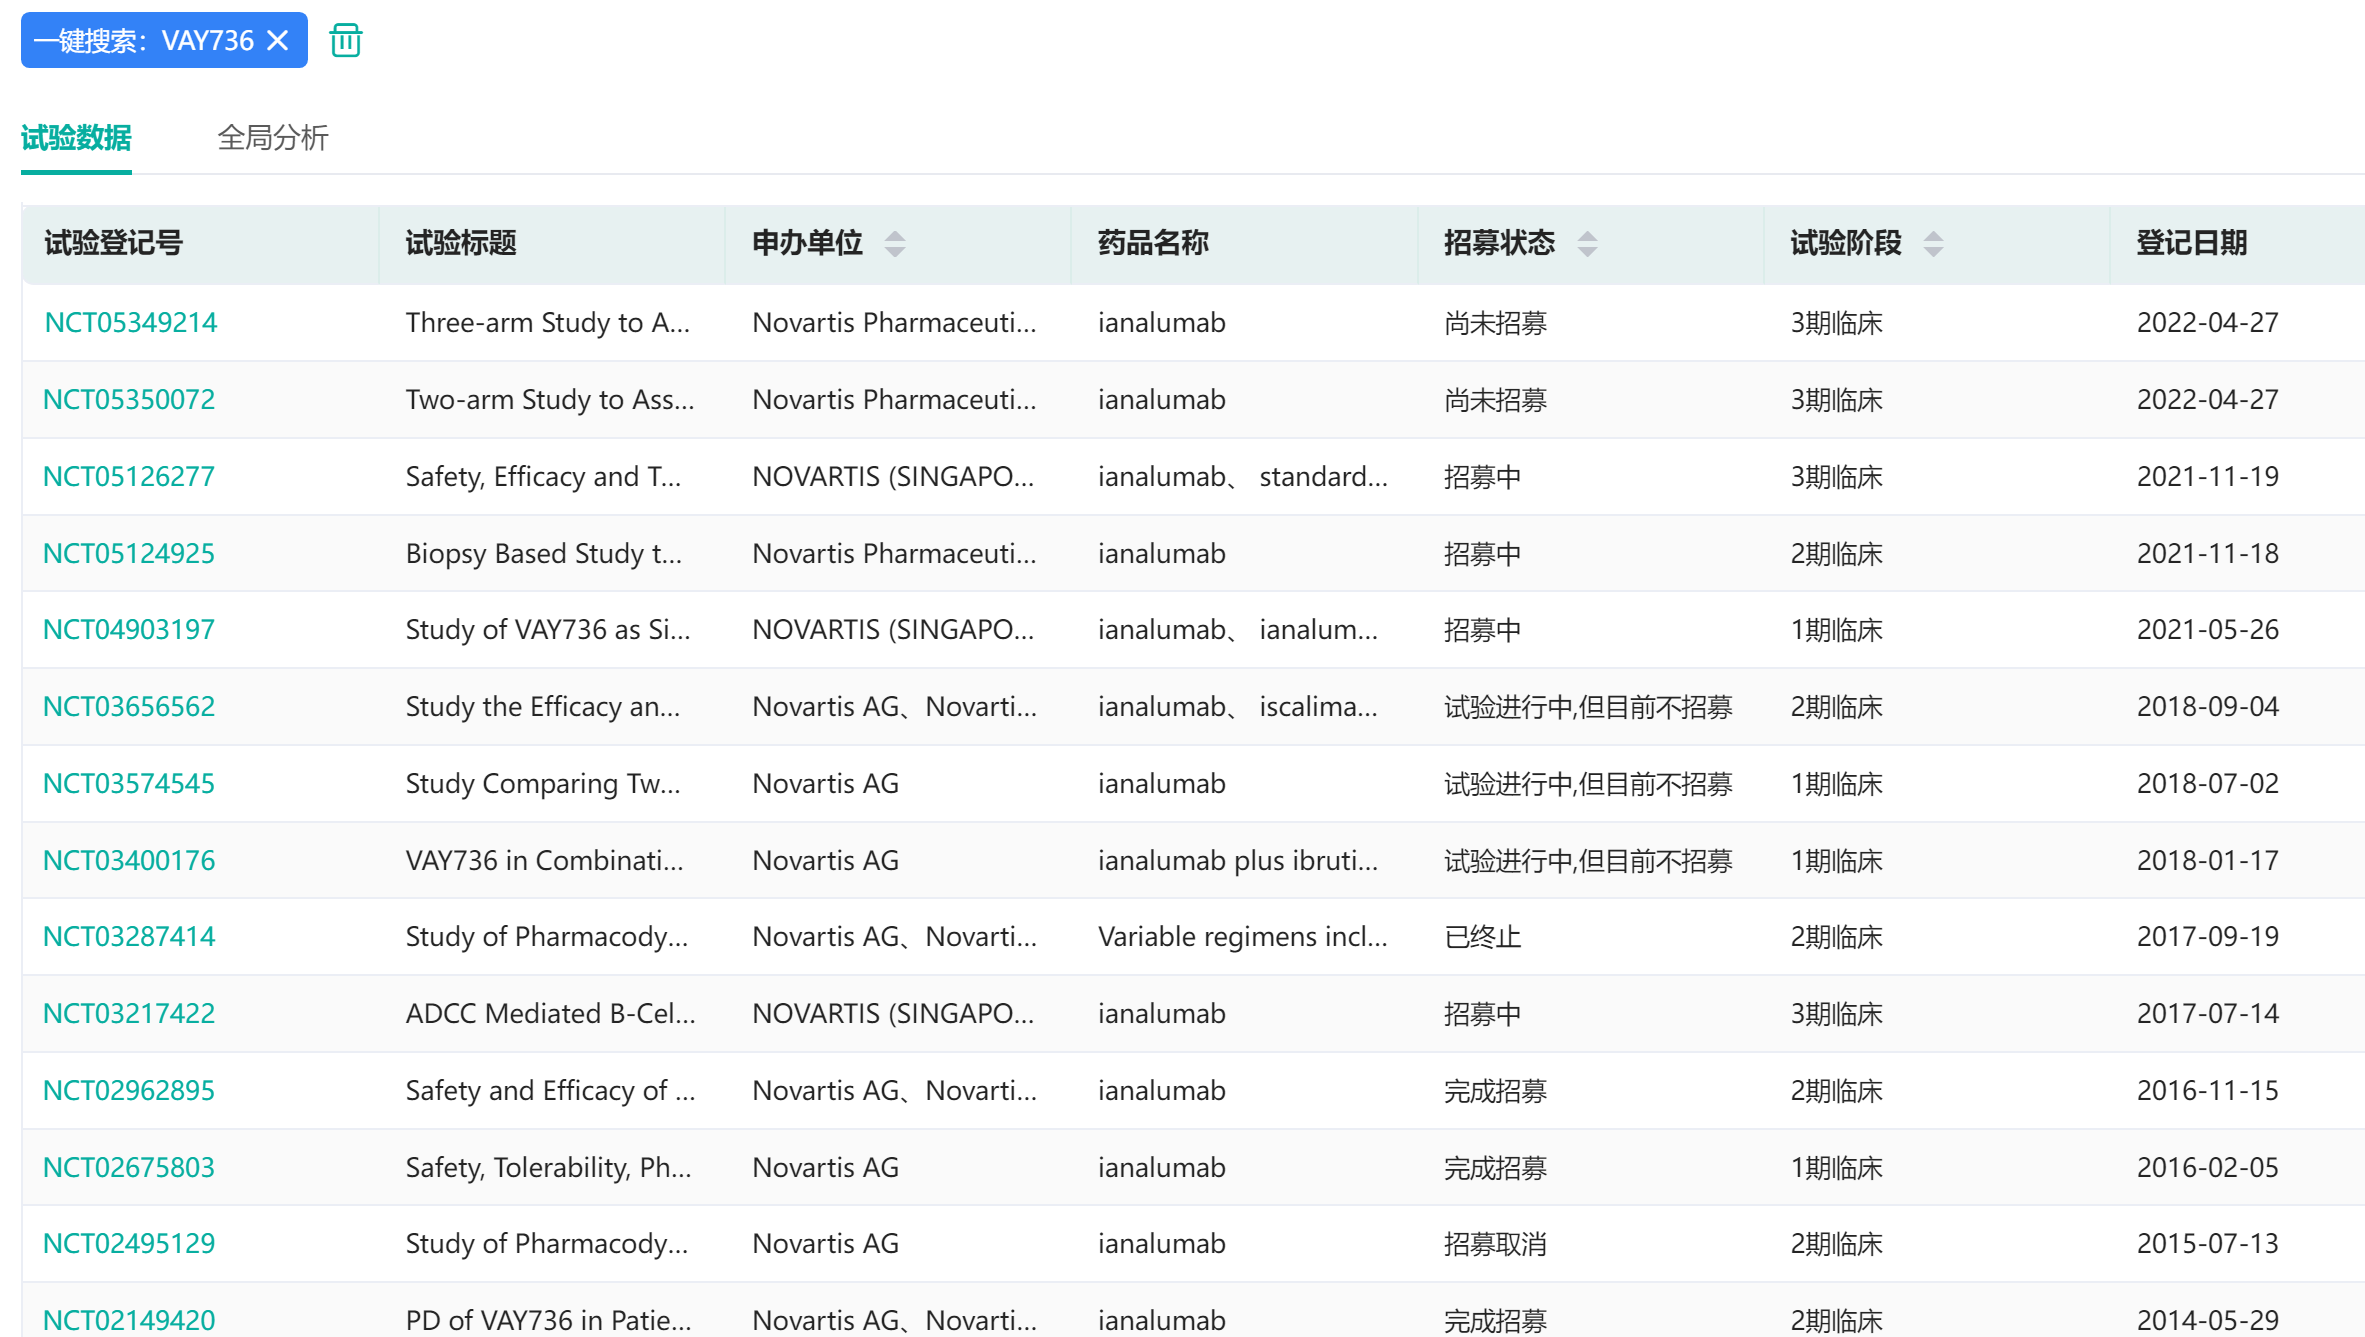Screen dimensions: 2365x1337
Task: Sort by 试验阶段 column arrows
Action: 1933,243
